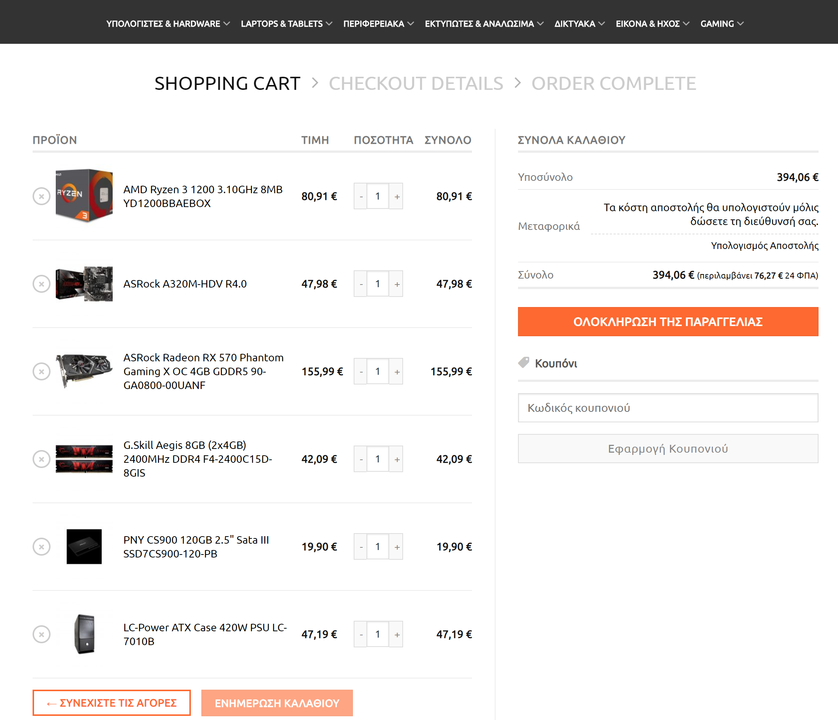The image size is (838, 720).
Task: Open G.Skill Aegis RAM thumbnail
Action: (x=84, y=459)
